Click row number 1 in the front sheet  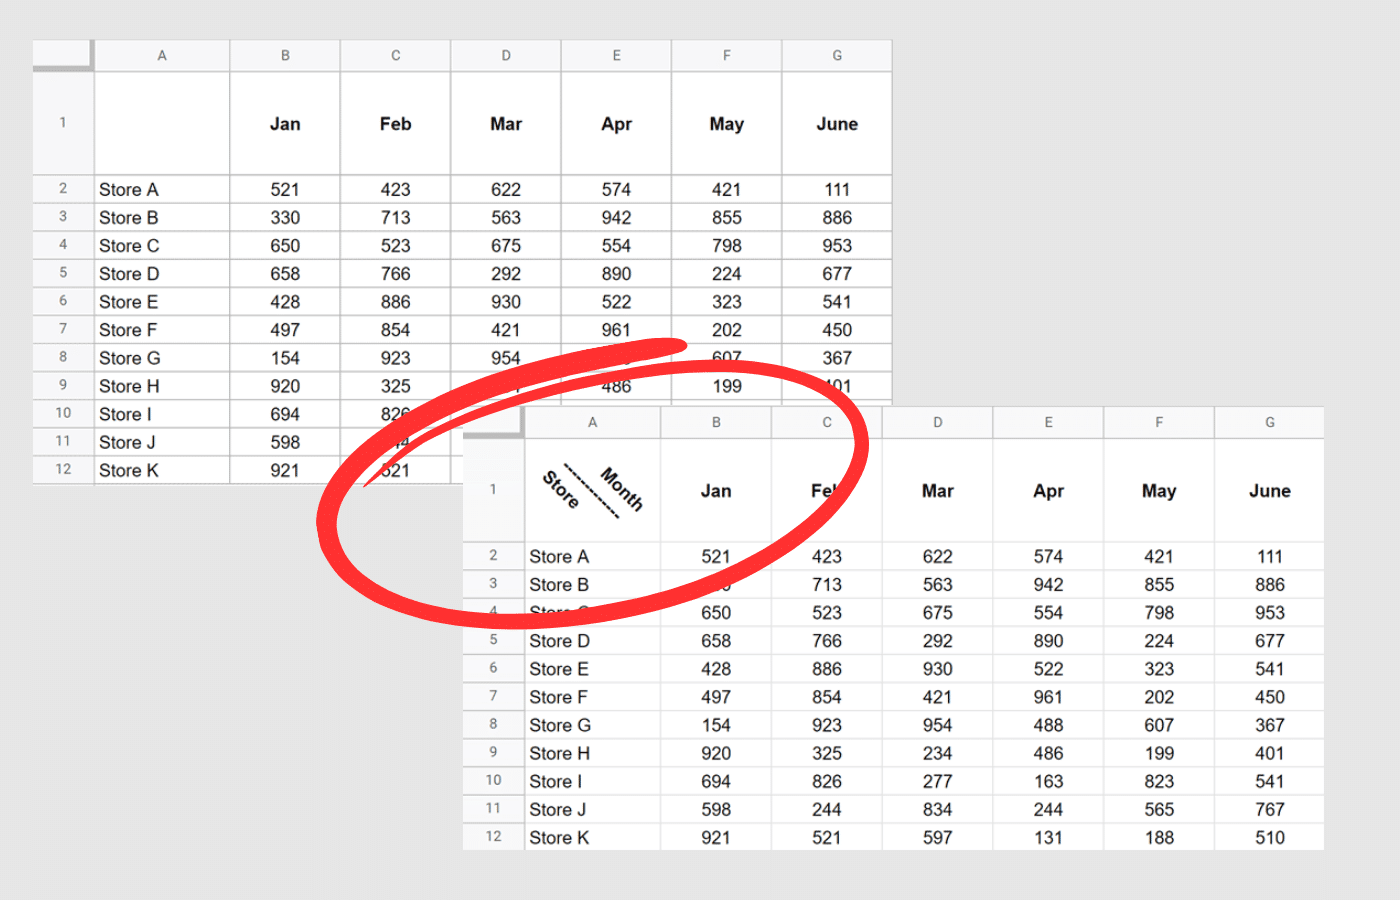492,491
